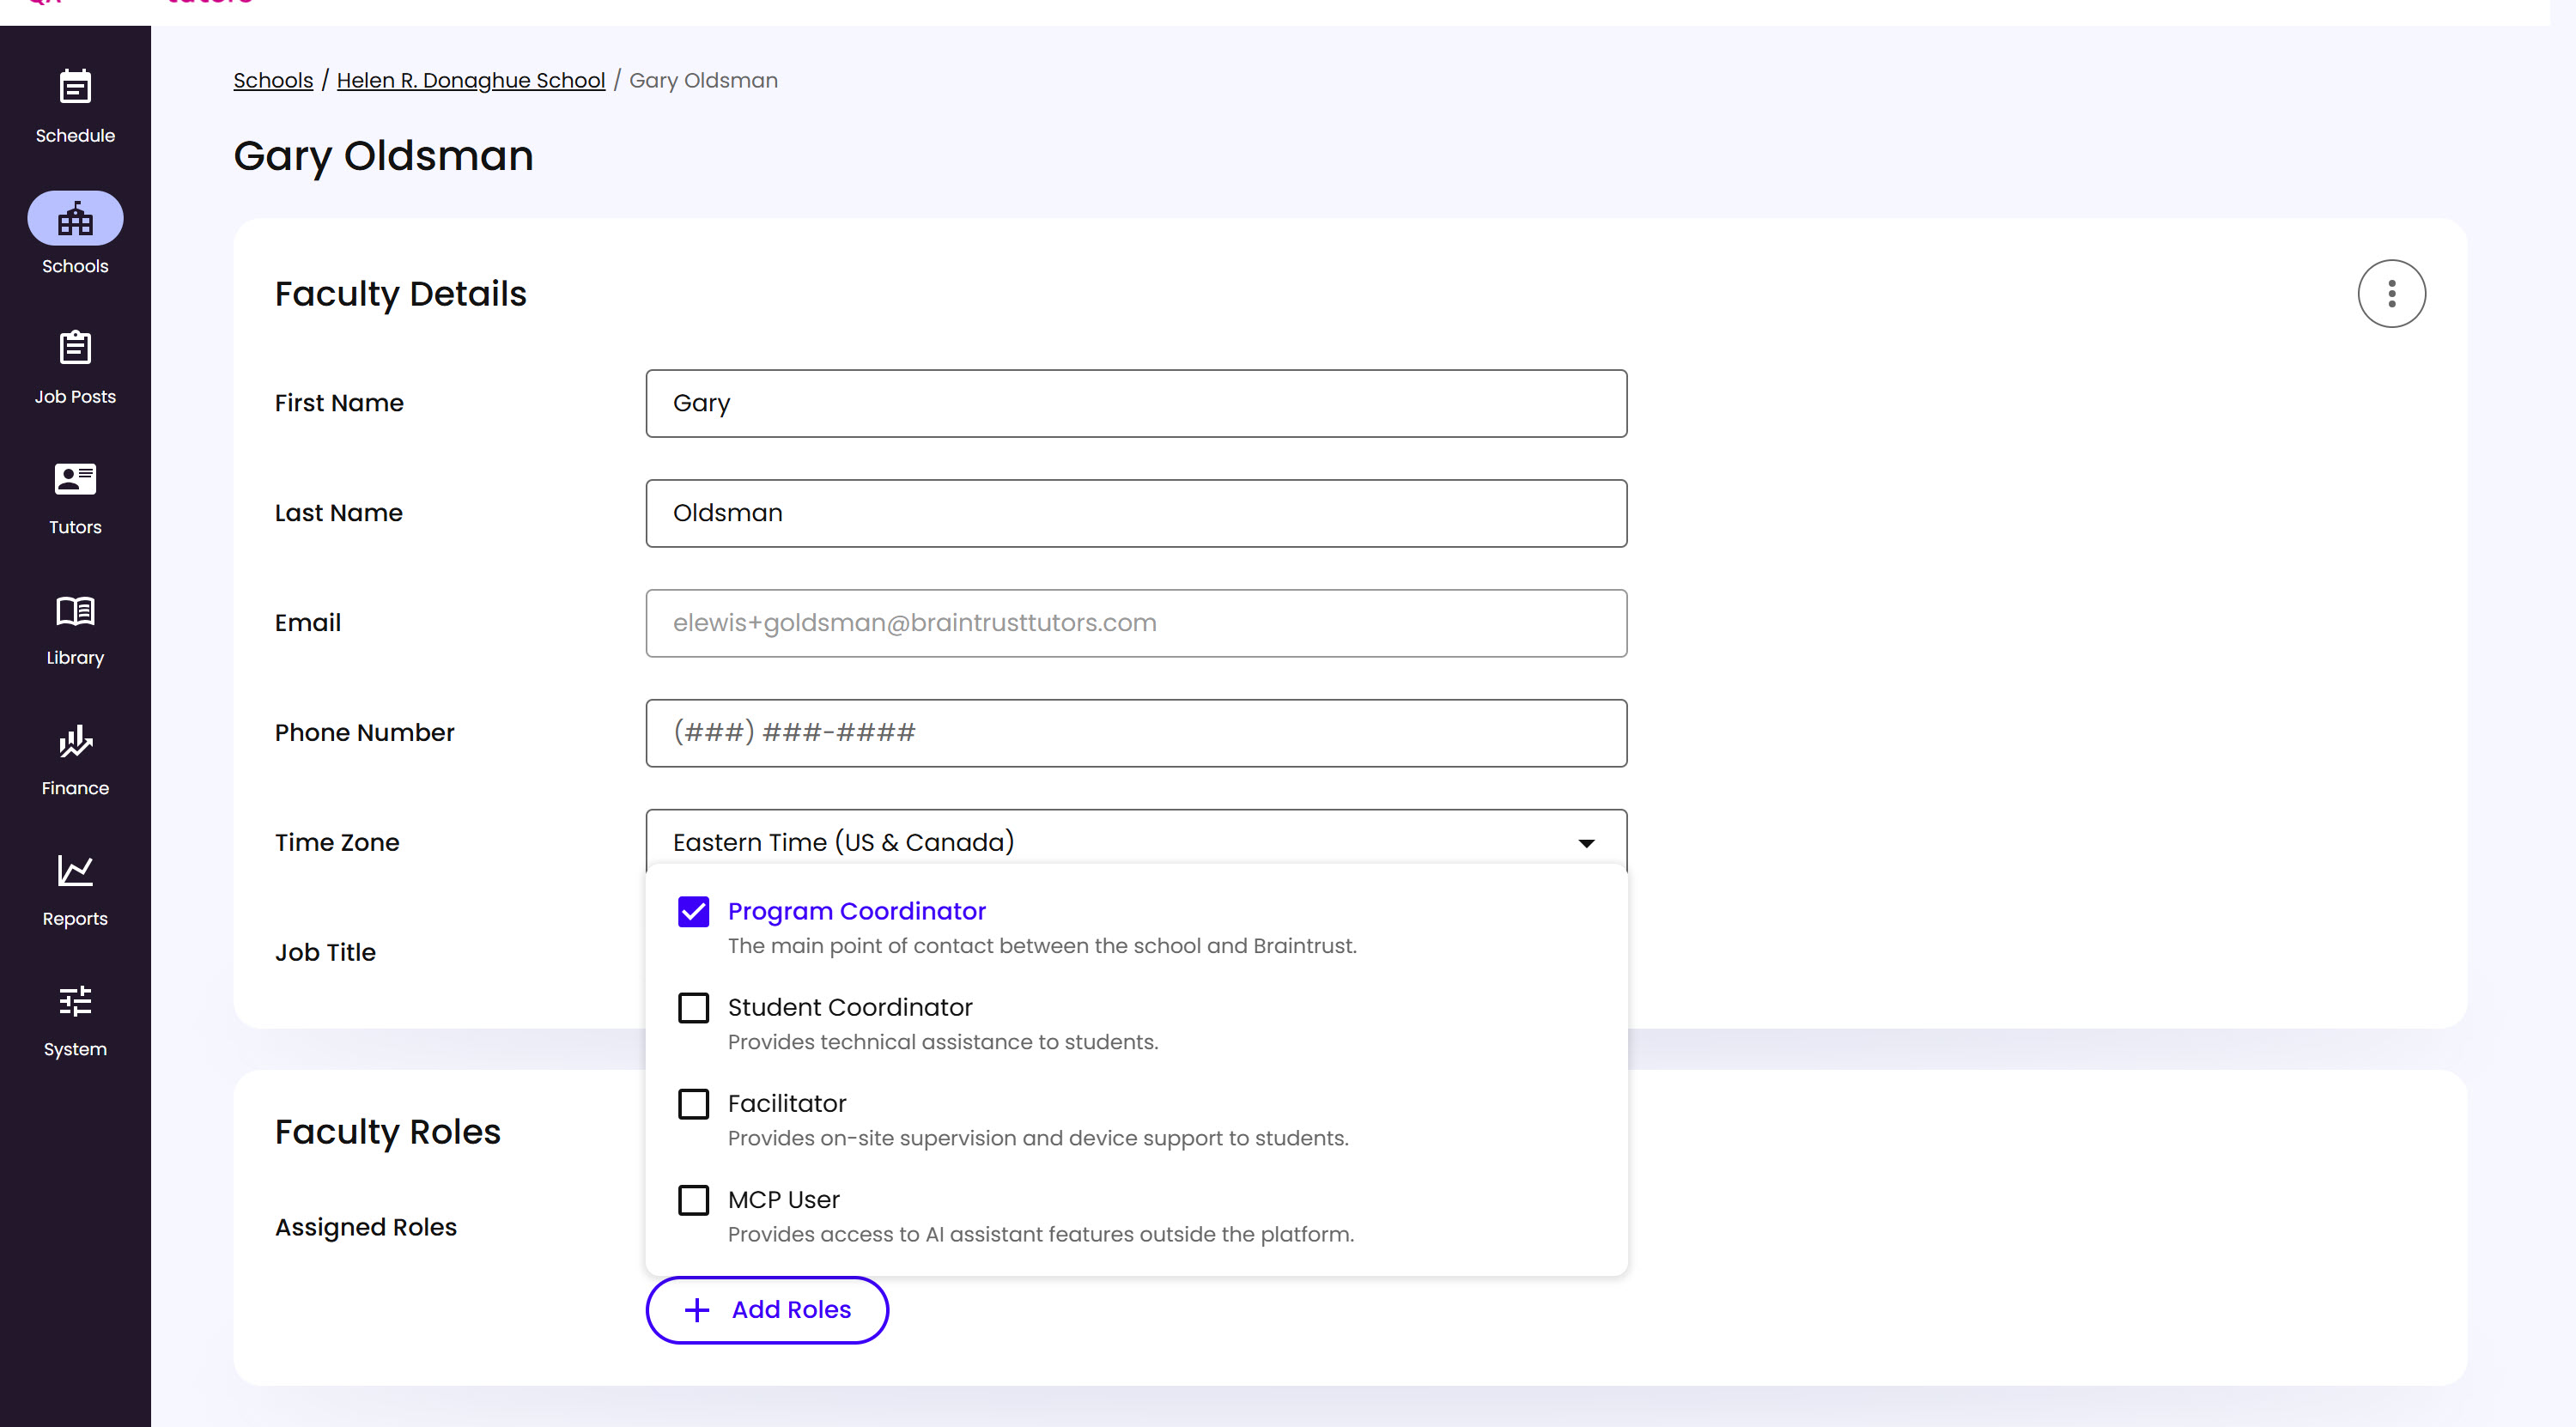Click the disabled Email field
The width and height of the screenshot is (2576, 1427).
(1136, 623)
